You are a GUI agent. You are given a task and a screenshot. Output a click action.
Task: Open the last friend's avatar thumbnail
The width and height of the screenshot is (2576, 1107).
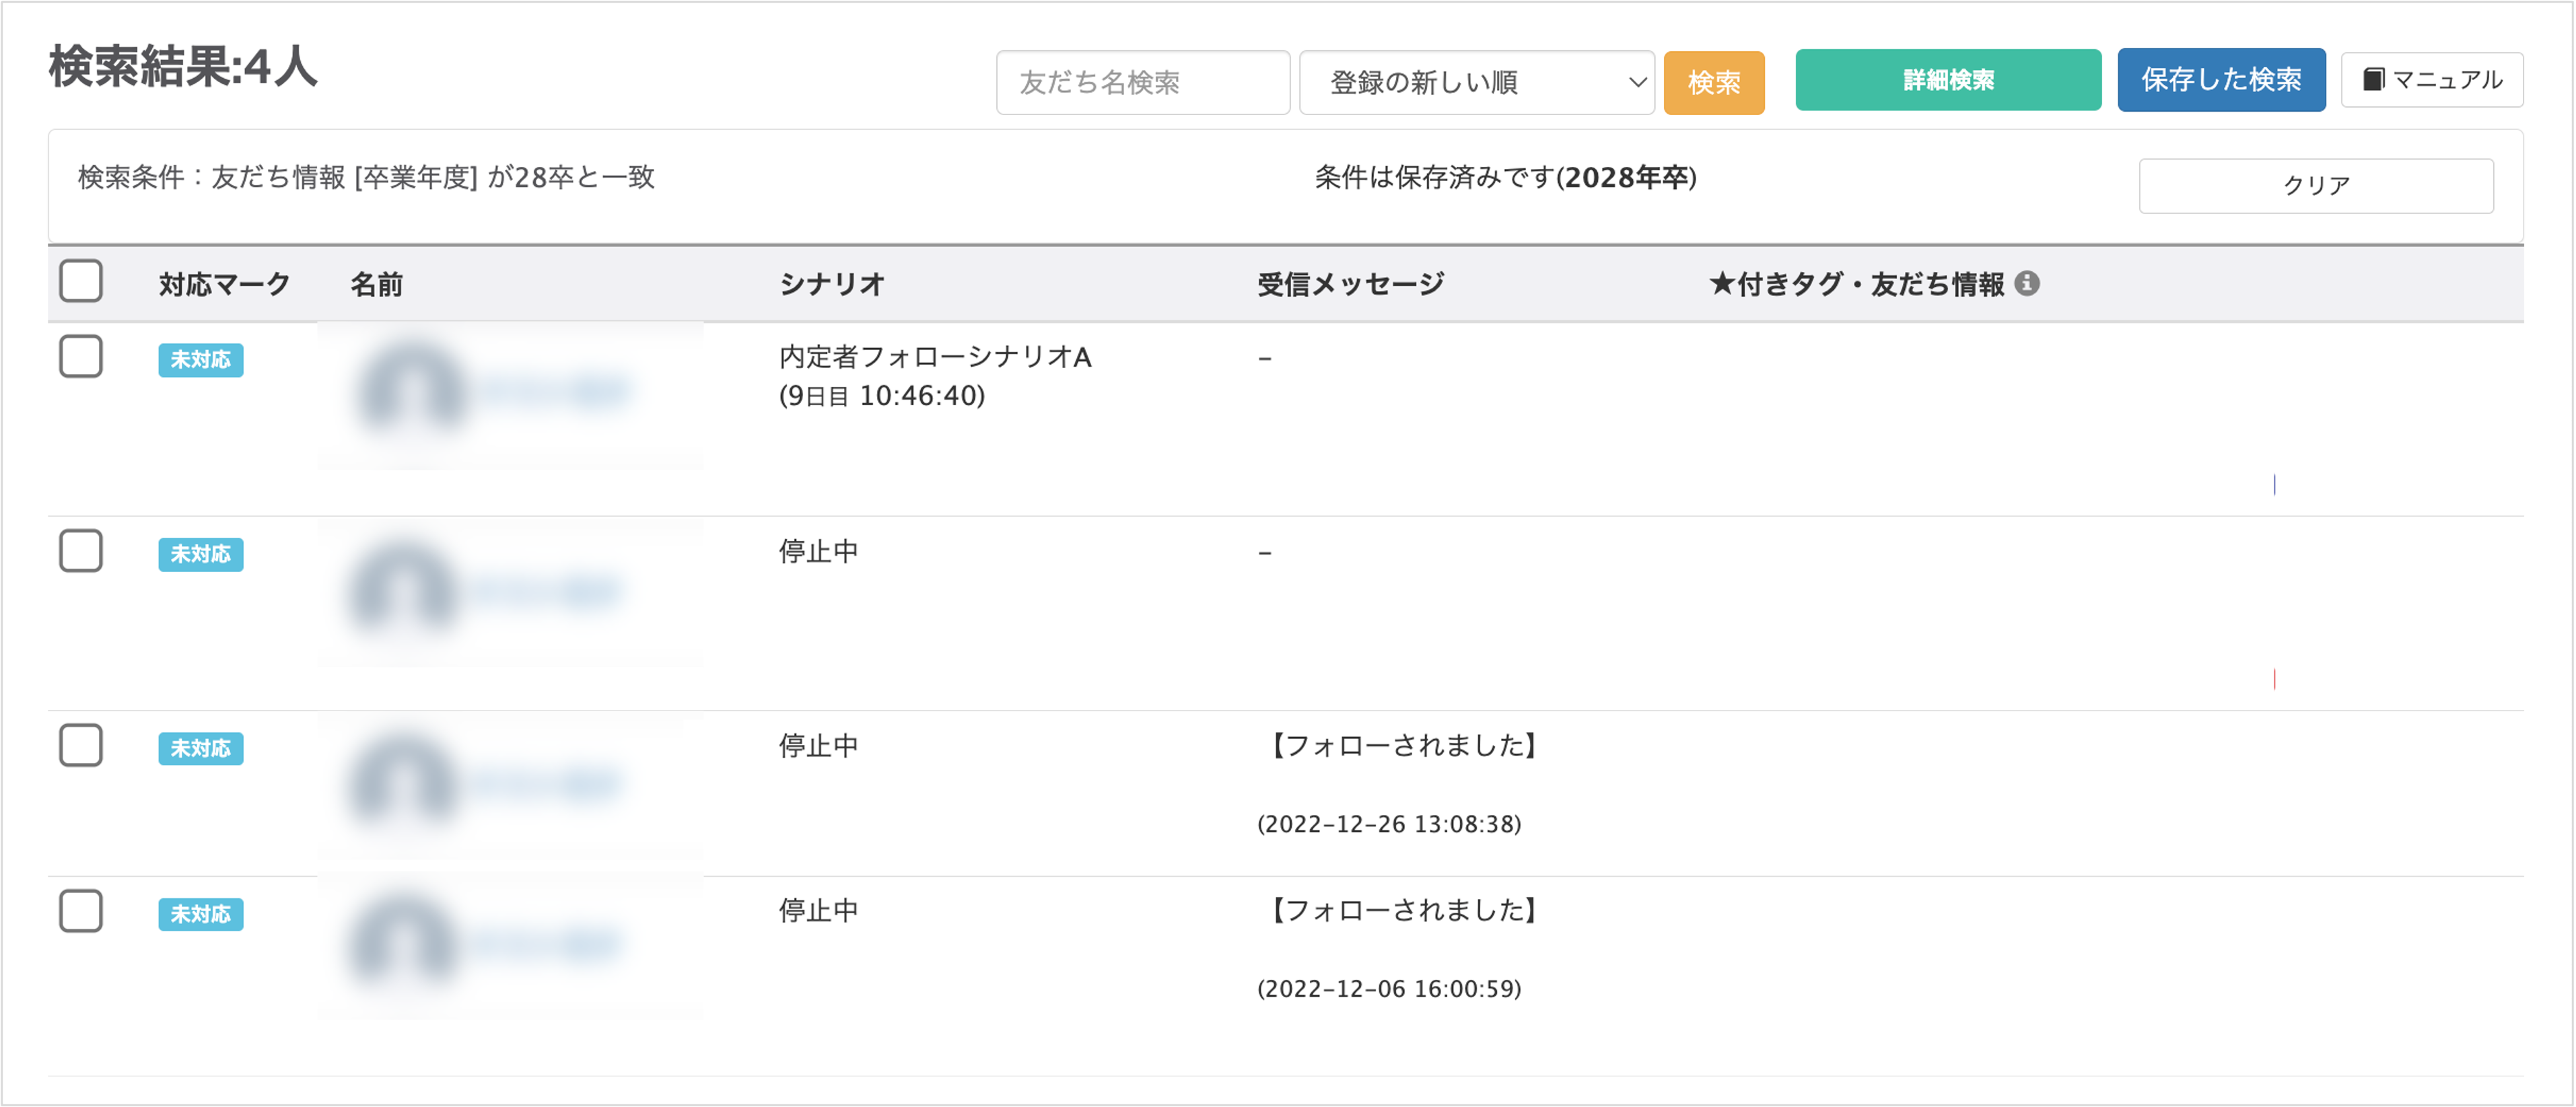403,942
